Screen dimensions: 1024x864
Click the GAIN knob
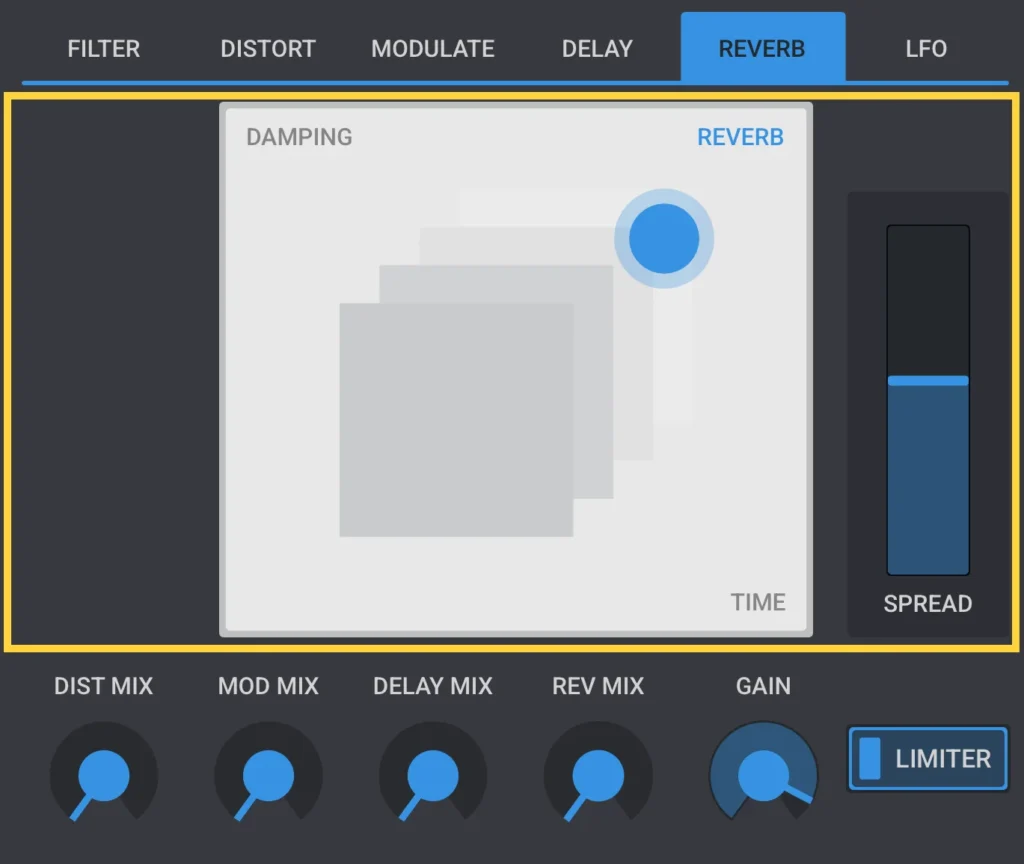coord(763,773)
